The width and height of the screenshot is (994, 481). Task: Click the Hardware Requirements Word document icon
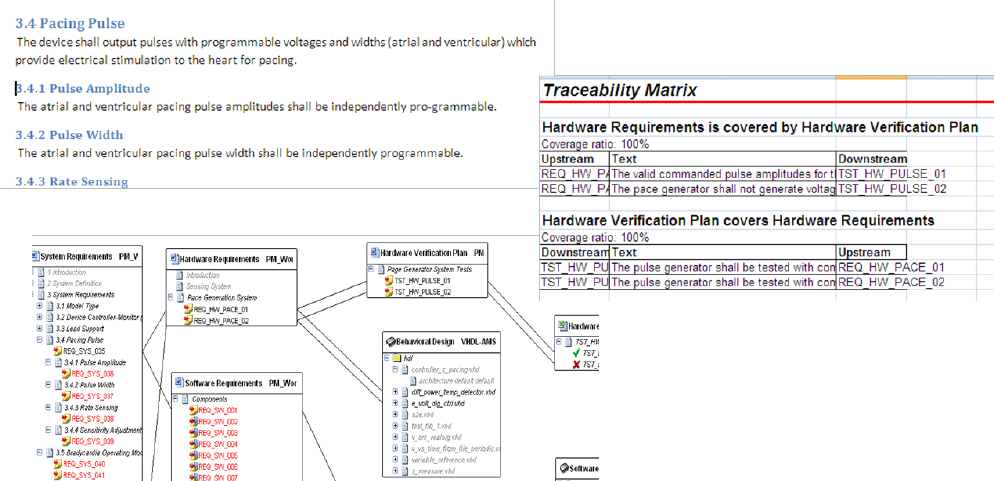coord(175,259)
